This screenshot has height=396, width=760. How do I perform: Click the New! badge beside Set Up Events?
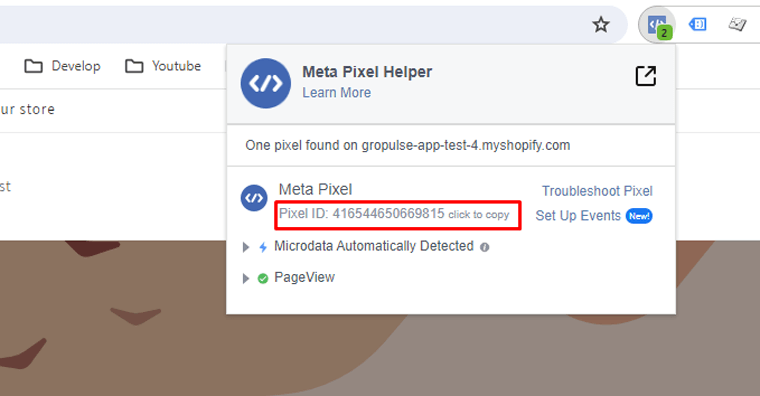tap(639, 216)
